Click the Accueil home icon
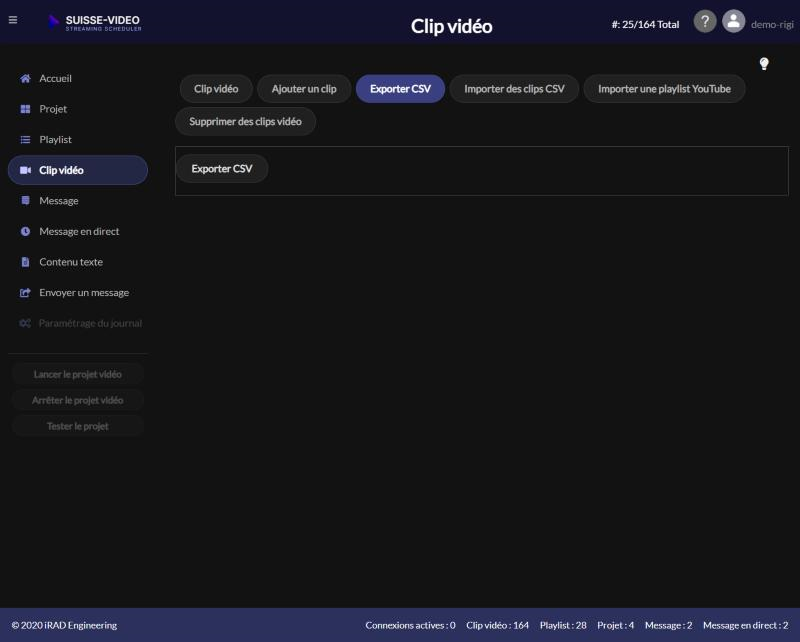This screenshot has height=642, width=800. (x=25, y=79)
